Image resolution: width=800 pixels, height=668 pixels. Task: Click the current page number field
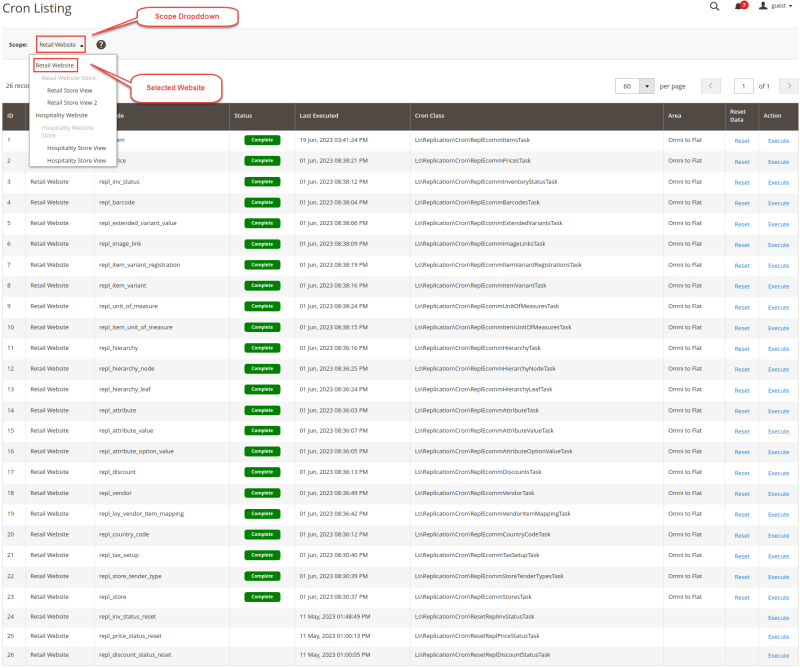pos(743,86)
